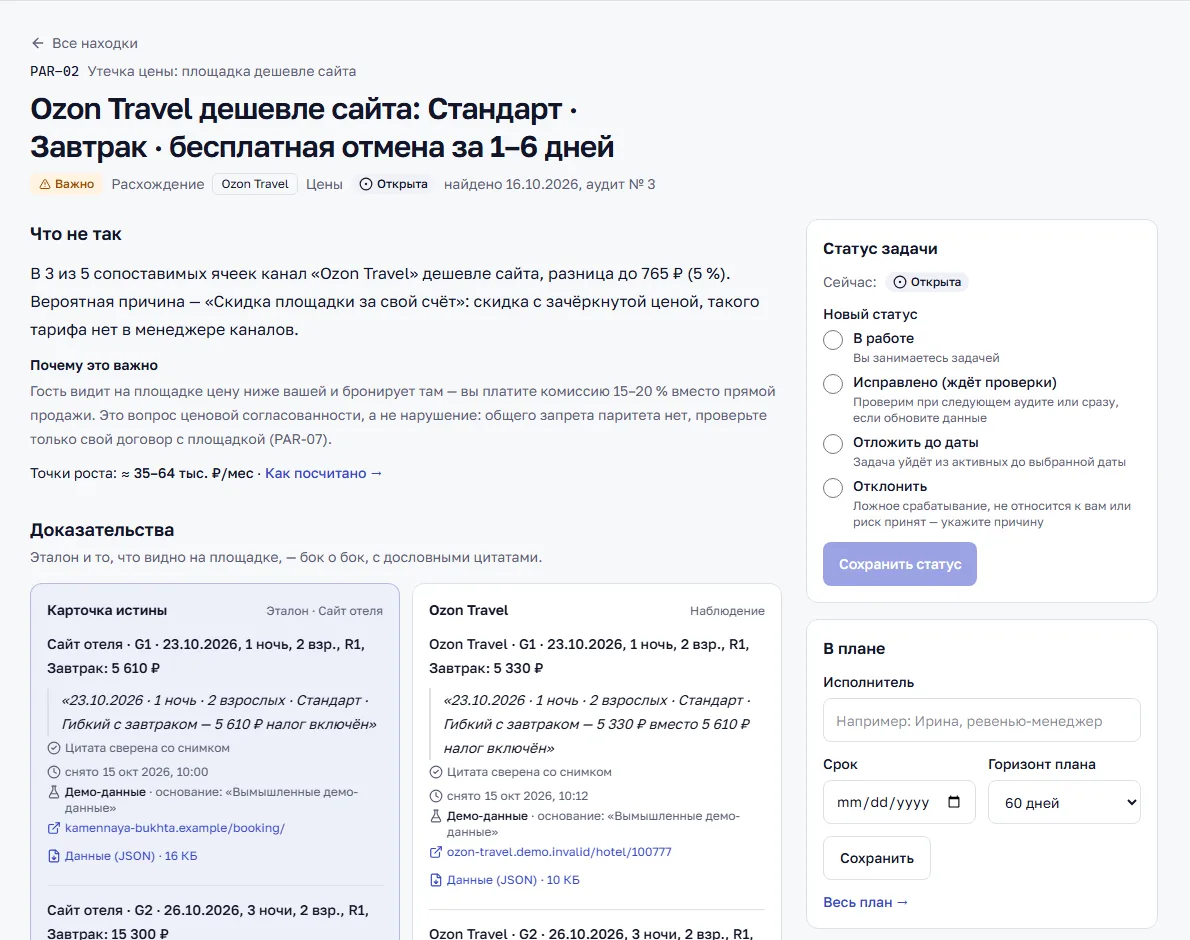Click 'Эталон · Сайт отеля' label
1190x940 pixels.
[324, 611]
